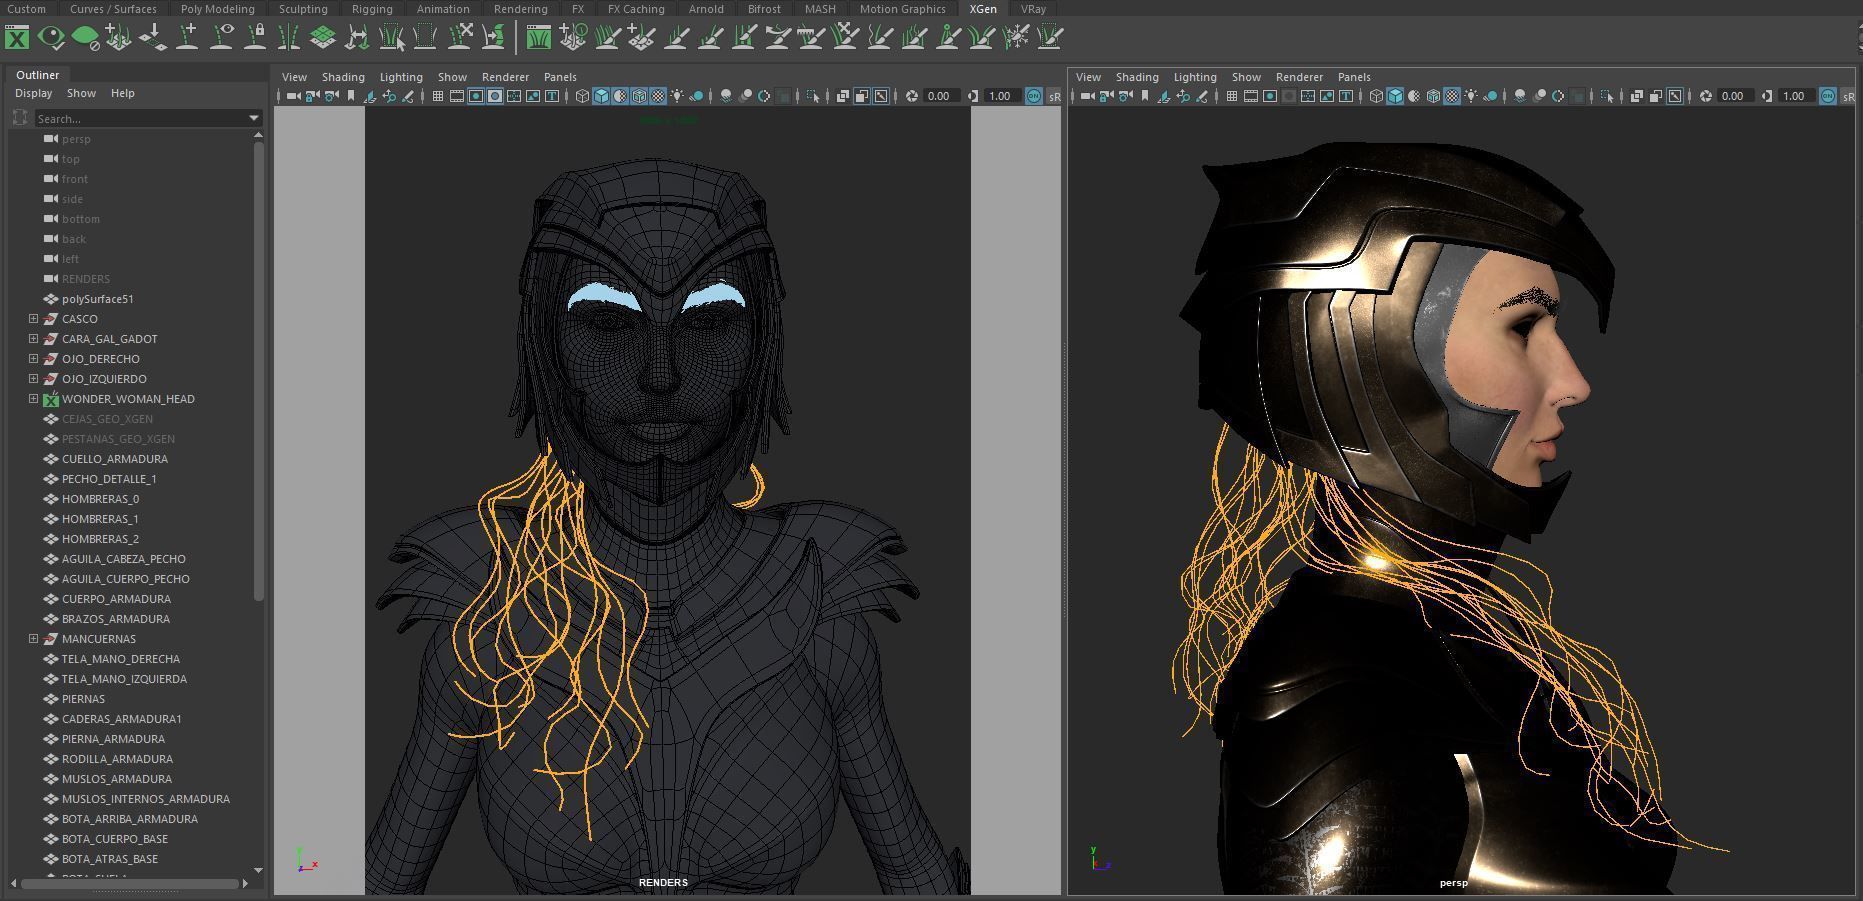Toggle the grid icon in persp viewport

coord(1231,96)
